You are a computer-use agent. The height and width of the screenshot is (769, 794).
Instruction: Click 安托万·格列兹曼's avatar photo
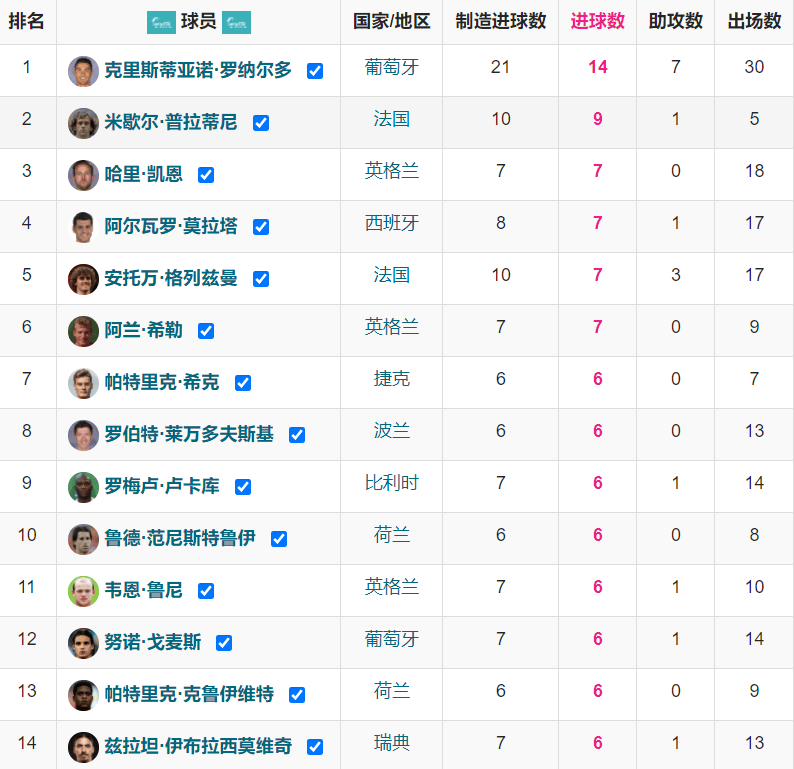pos(83,279)
